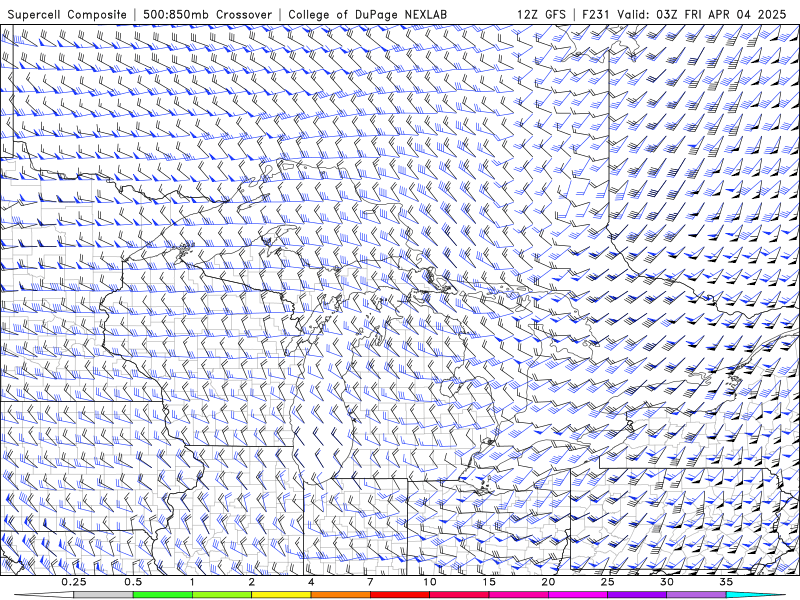Click the 'F231 Valid: 03Z FRI APR 04 2025' text

684,14
